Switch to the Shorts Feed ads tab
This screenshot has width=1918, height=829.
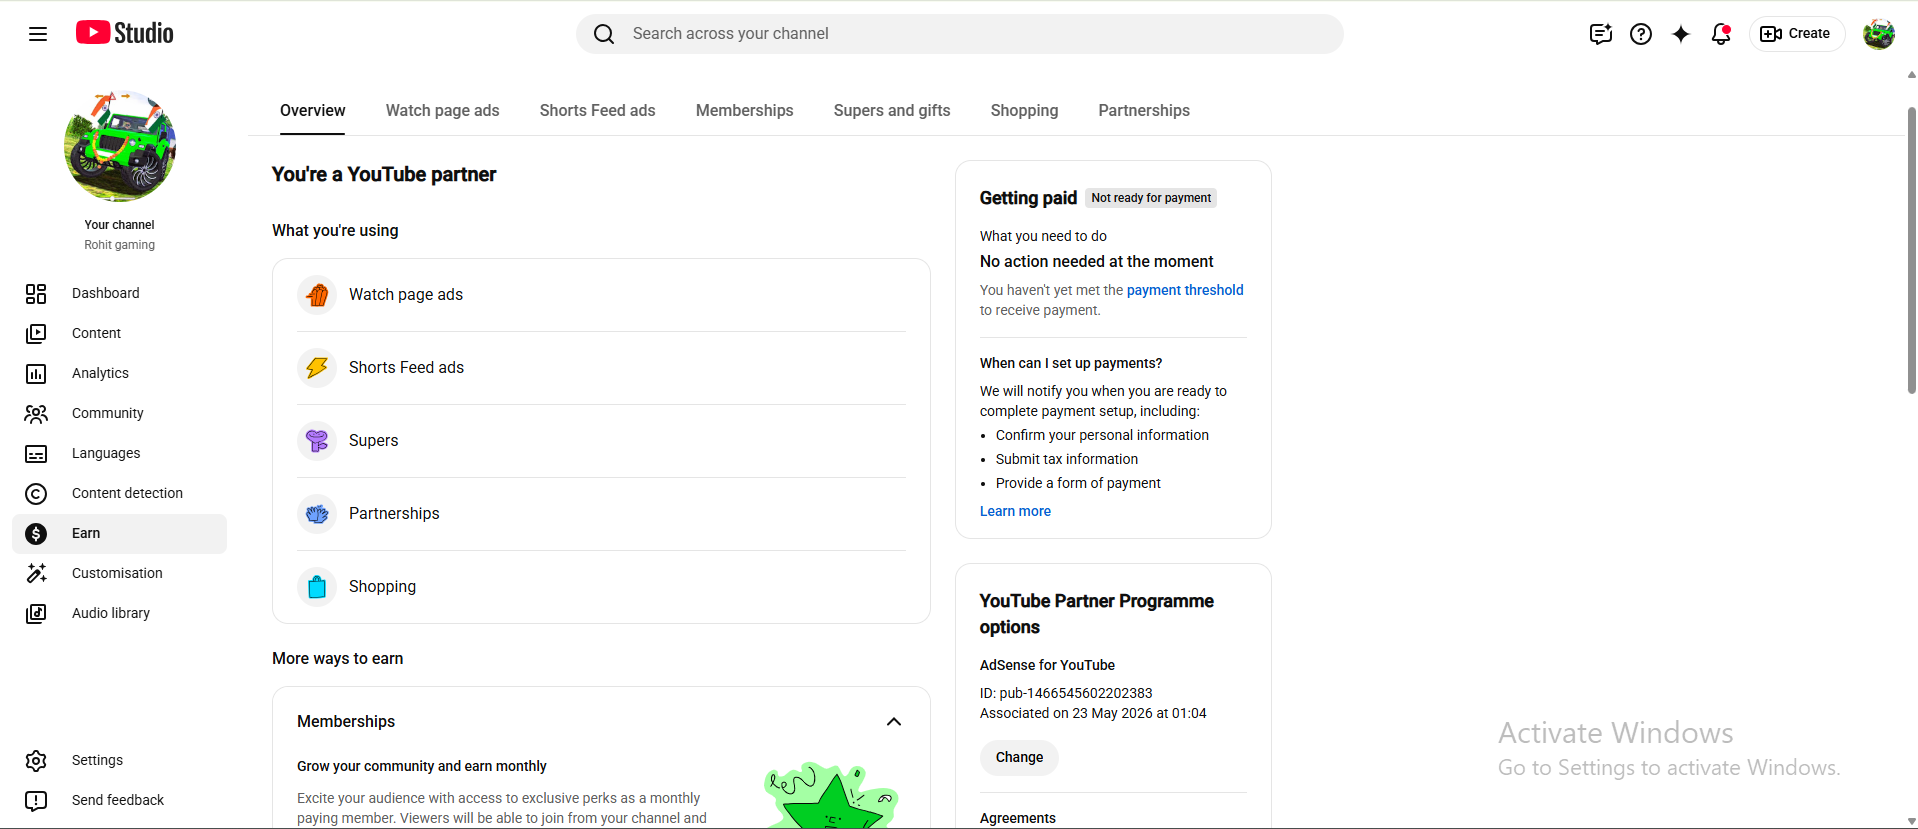(598, 110)
